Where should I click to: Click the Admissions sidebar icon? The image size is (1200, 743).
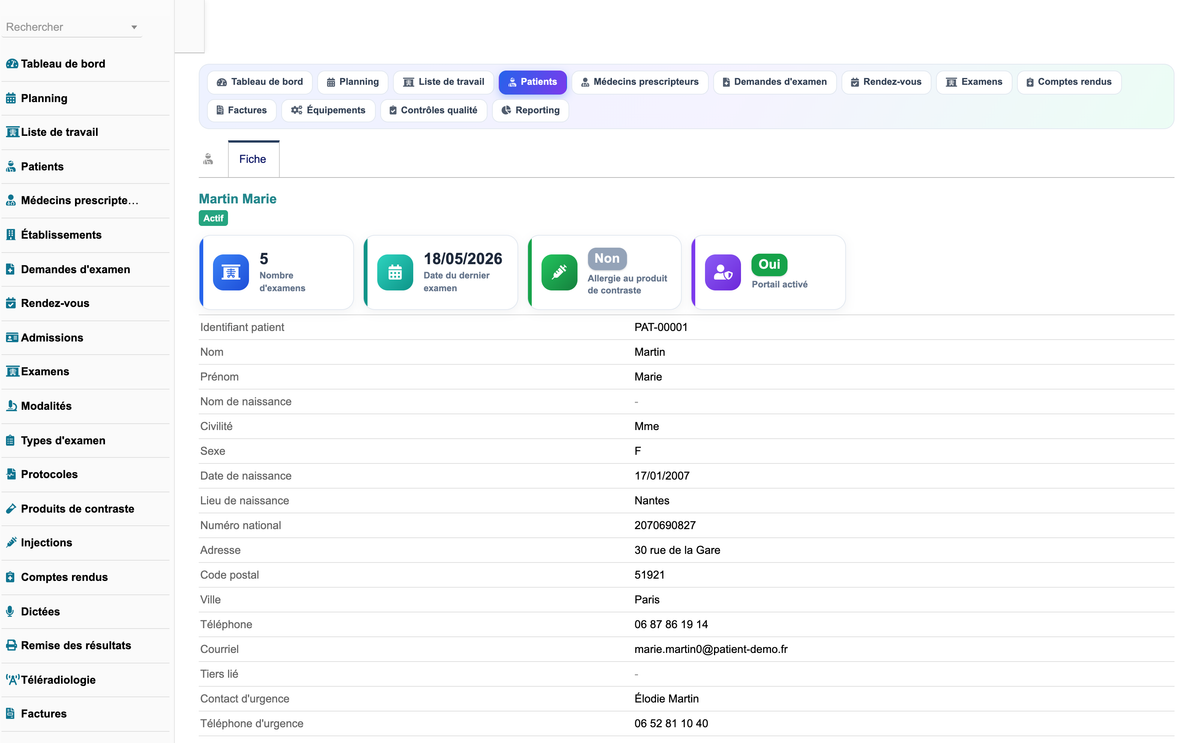[12, 338]
